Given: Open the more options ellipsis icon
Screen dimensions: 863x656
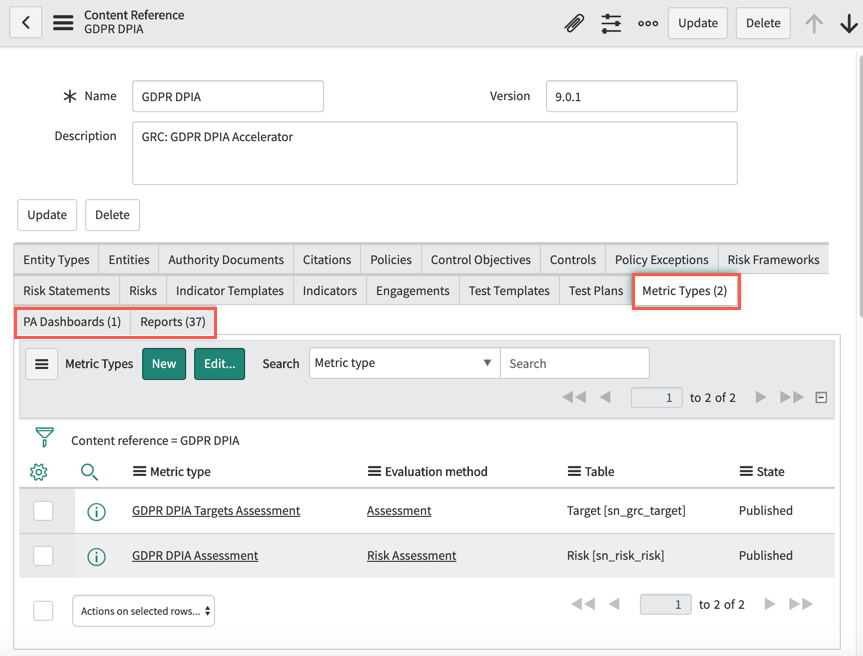Looking at the screenshot, I should [x=648, y=23].
